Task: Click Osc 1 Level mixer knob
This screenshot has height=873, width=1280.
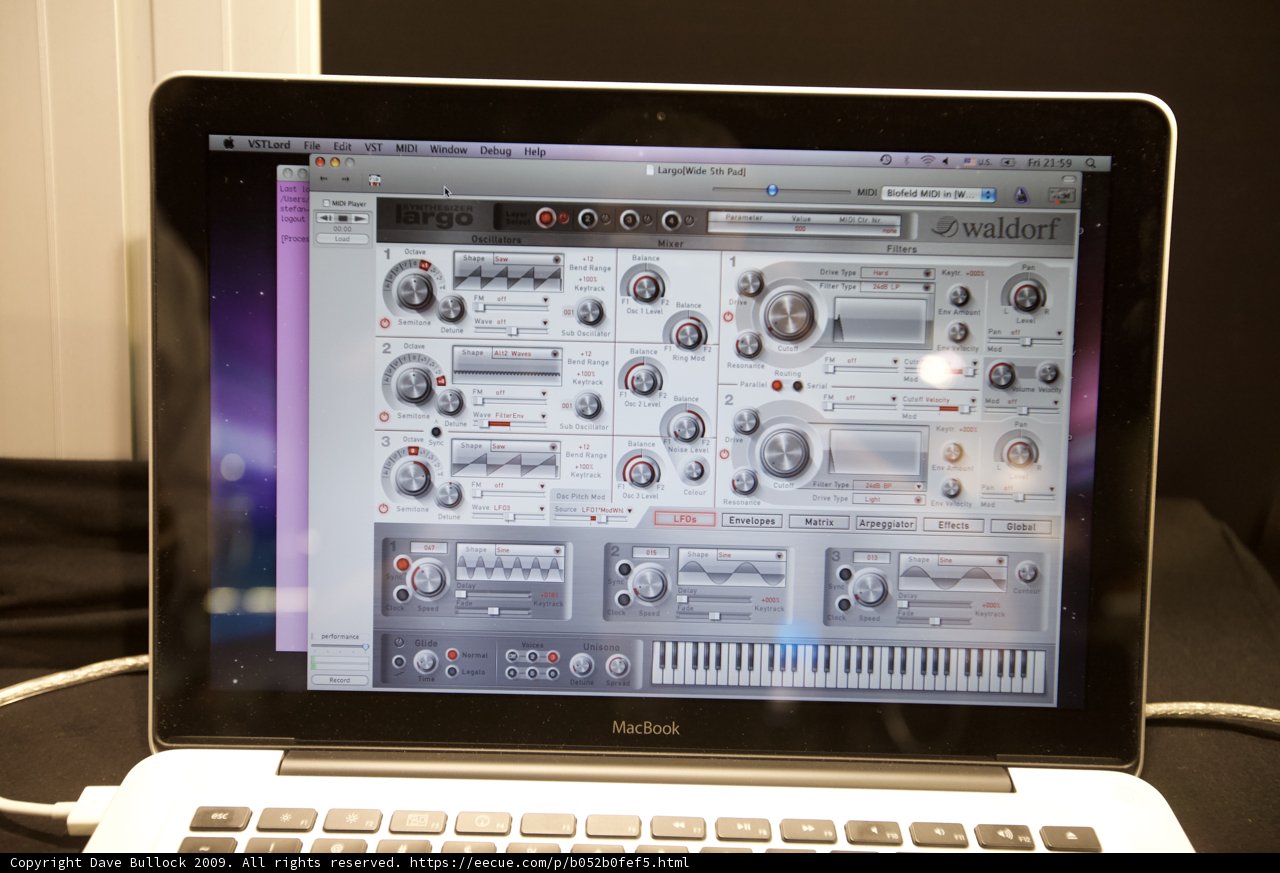Action: pos(646,288)
